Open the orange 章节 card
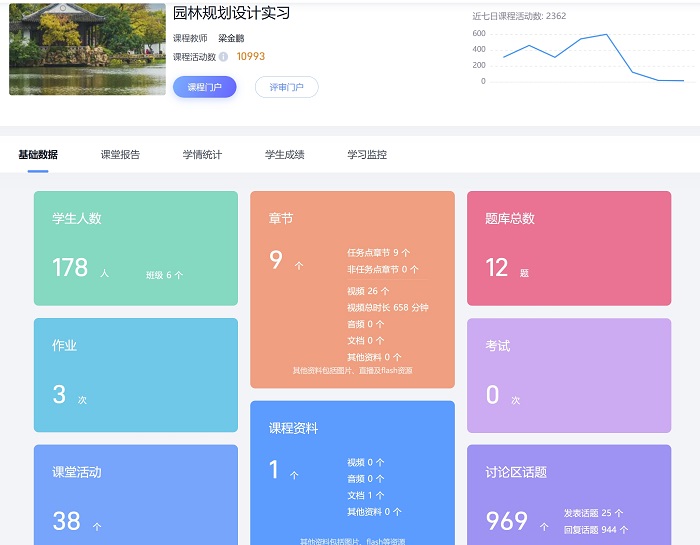This screenshot has width=700, height=545. (352, 289)
